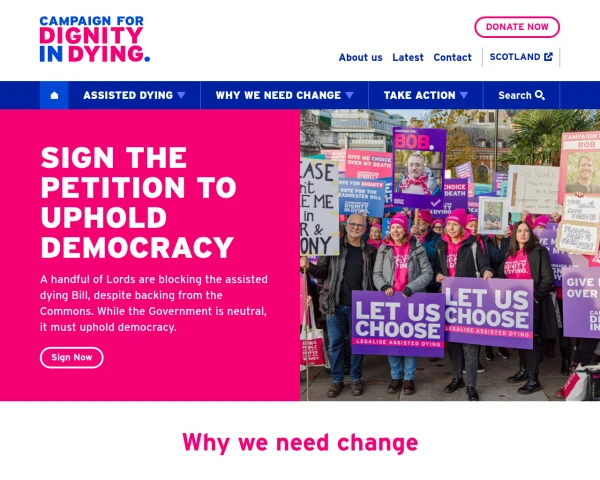Expand the Why We Need Change arrow
The height and width of the screenshot is (480, 600).
pos(349,95)
